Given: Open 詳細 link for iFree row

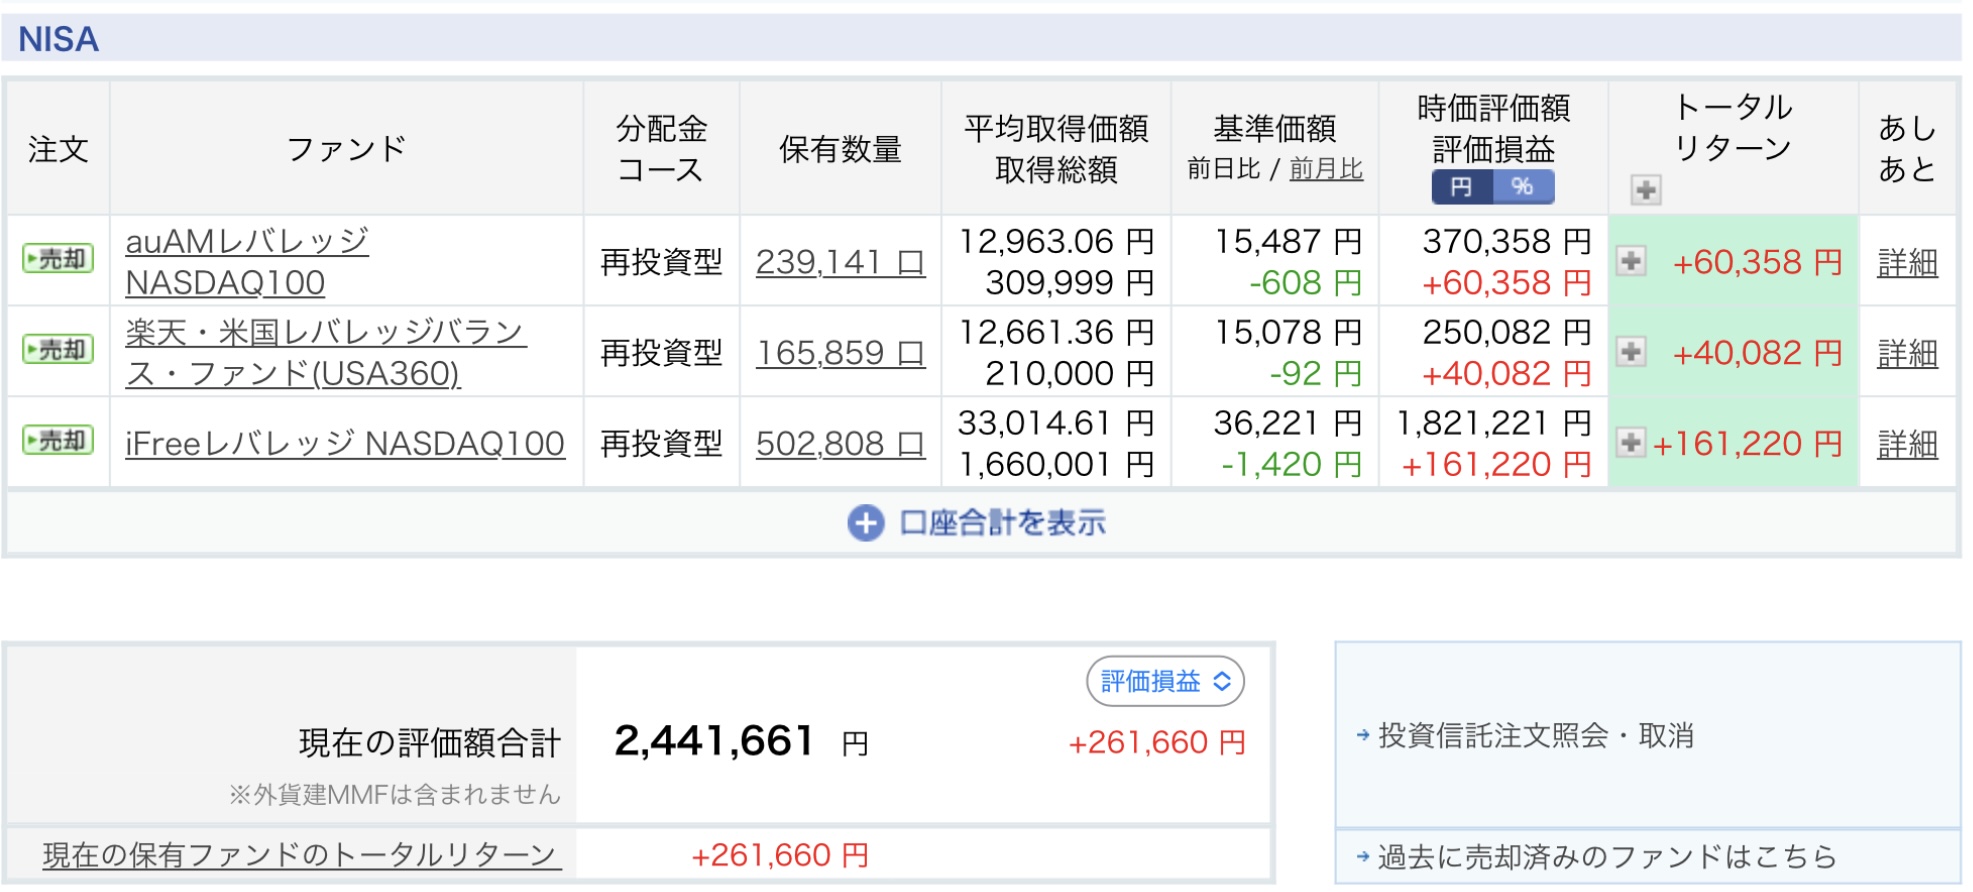Looking at the screenshot, I should point(1907,443).
